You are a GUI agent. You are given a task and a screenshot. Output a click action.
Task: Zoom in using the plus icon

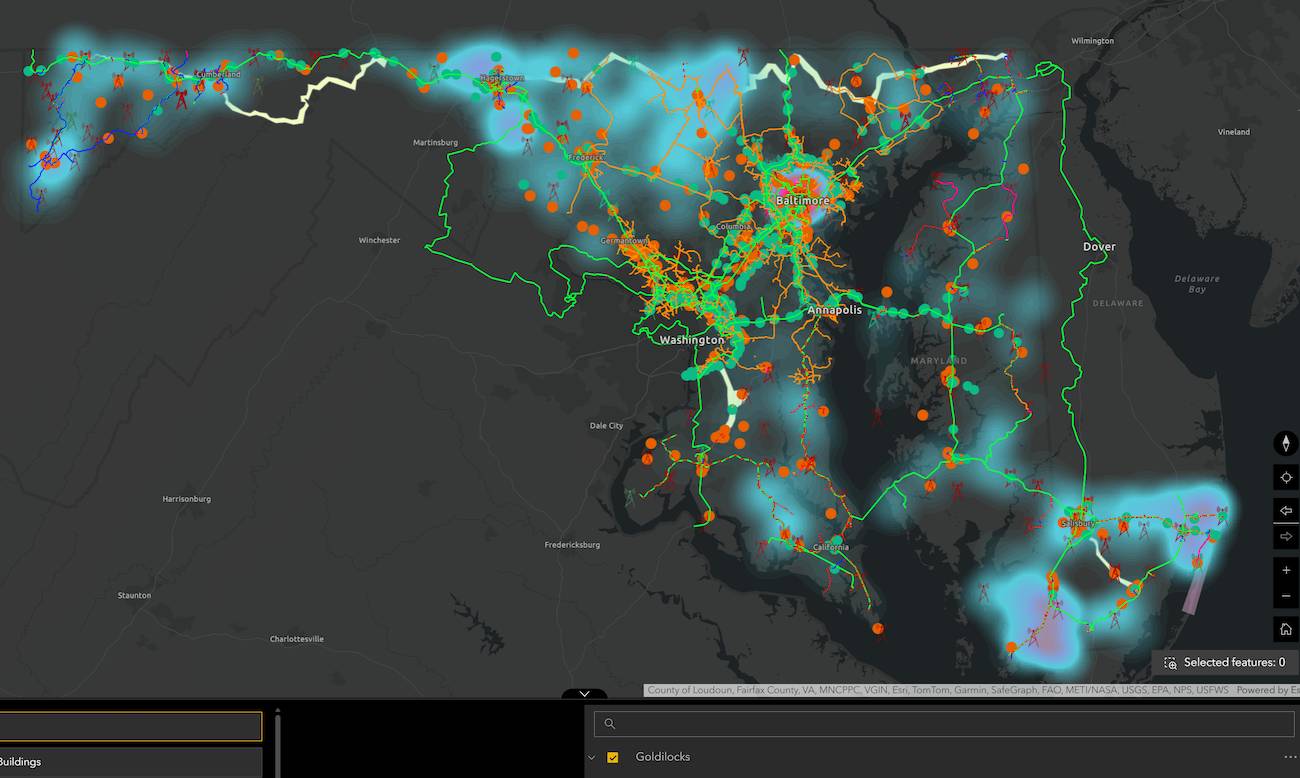click(1285, 569)
